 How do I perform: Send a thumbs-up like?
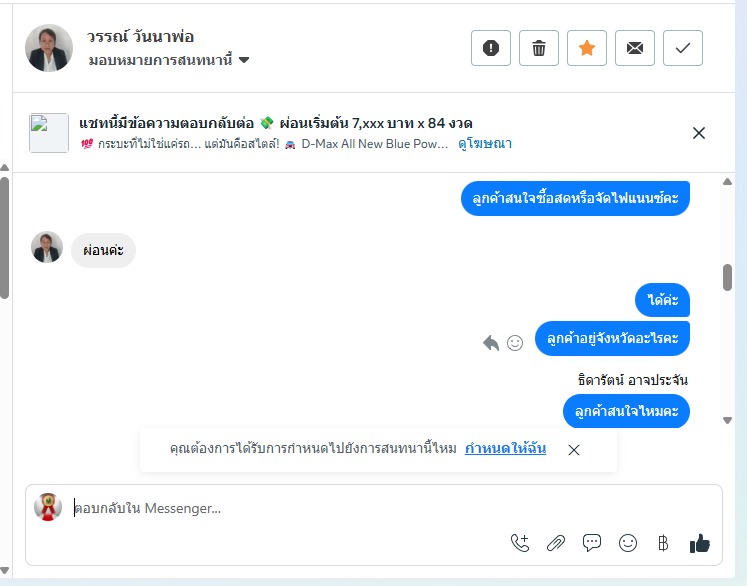click(700, 543)
